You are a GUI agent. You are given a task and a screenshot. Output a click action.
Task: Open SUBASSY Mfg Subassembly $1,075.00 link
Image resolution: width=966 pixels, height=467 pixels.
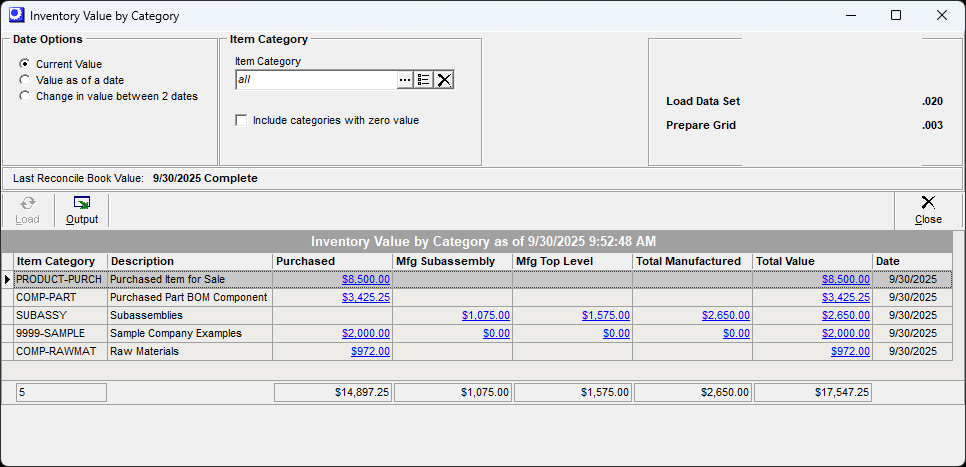pos(486,315)
